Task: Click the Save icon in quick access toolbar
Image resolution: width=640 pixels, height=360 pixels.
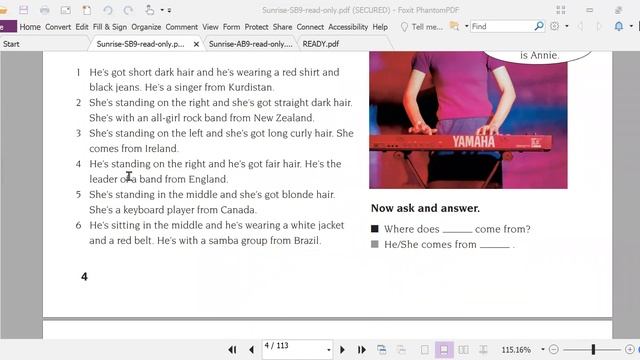Action: (x=24, y=10)
